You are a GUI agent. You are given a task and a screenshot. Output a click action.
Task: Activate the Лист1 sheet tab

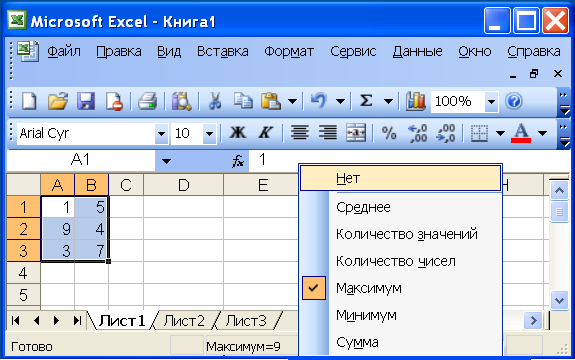[x=122, y=321]
